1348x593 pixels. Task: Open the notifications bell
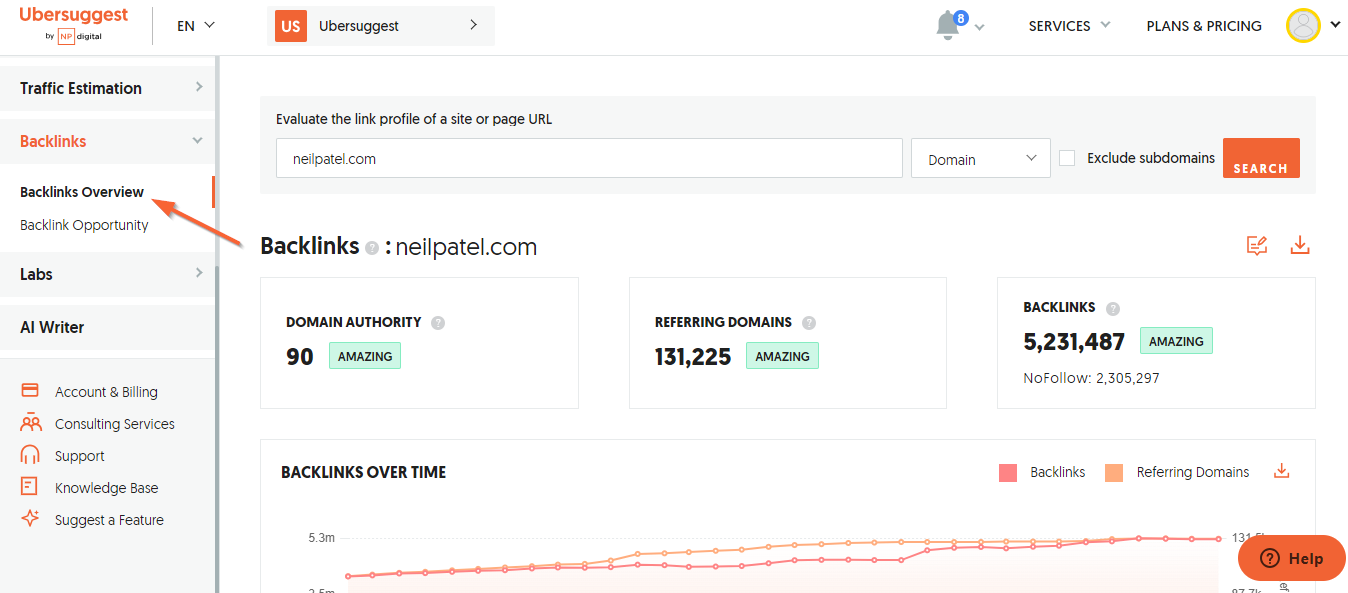click(948, 26)
